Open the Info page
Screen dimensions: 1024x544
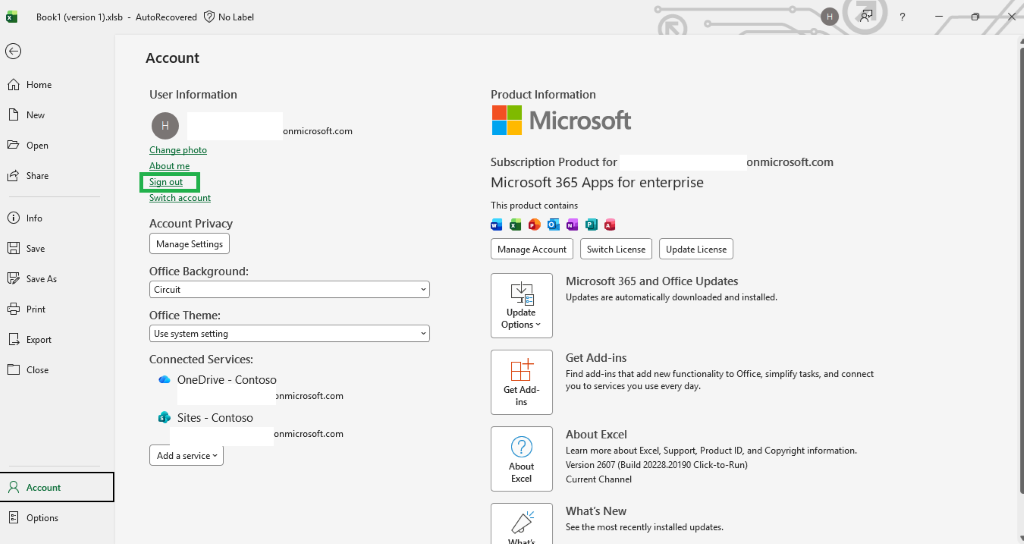point(25,218)
